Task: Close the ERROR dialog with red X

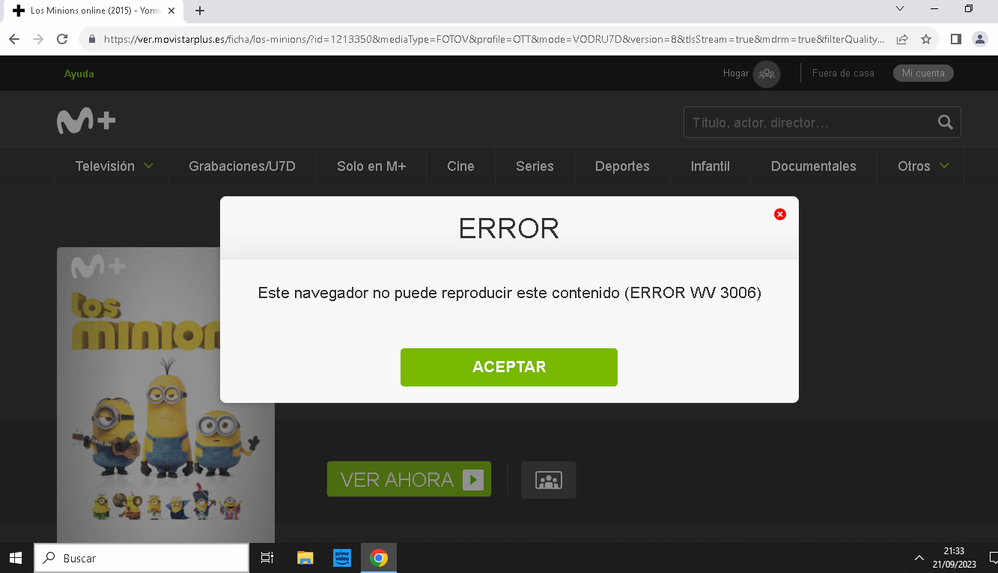Action: [x=780, y=215]
